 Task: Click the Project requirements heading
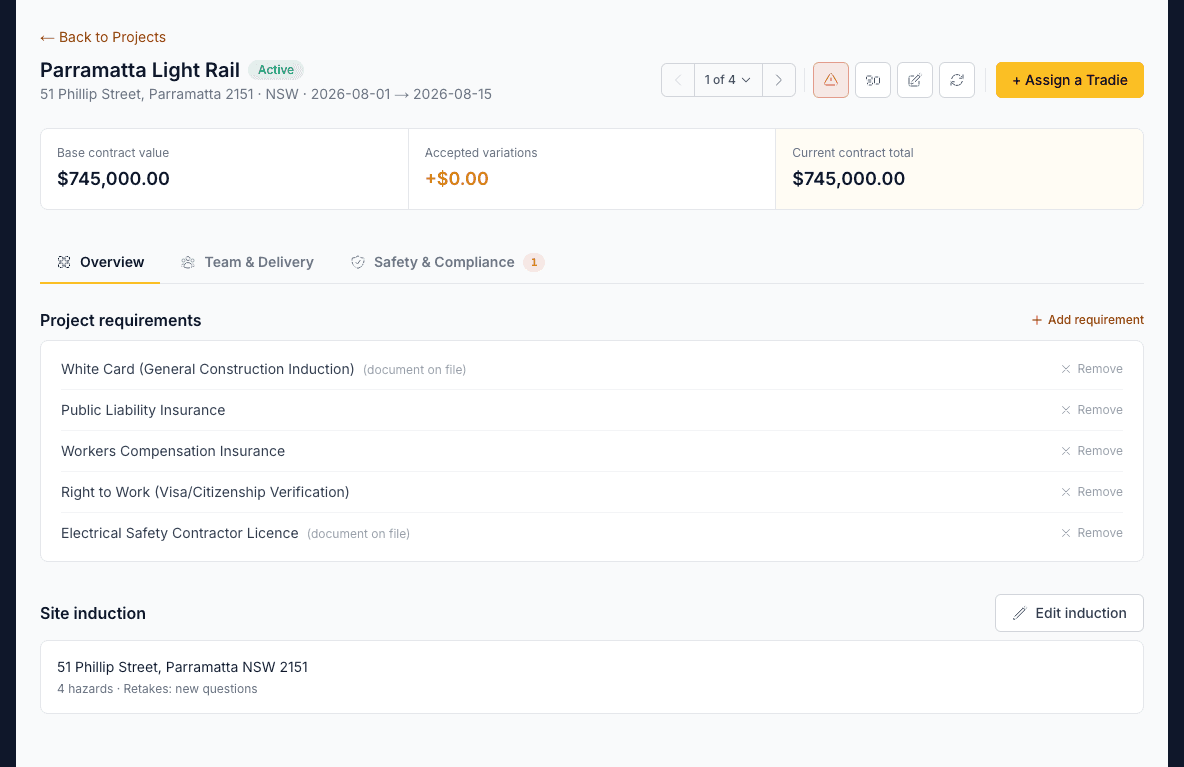121,320
